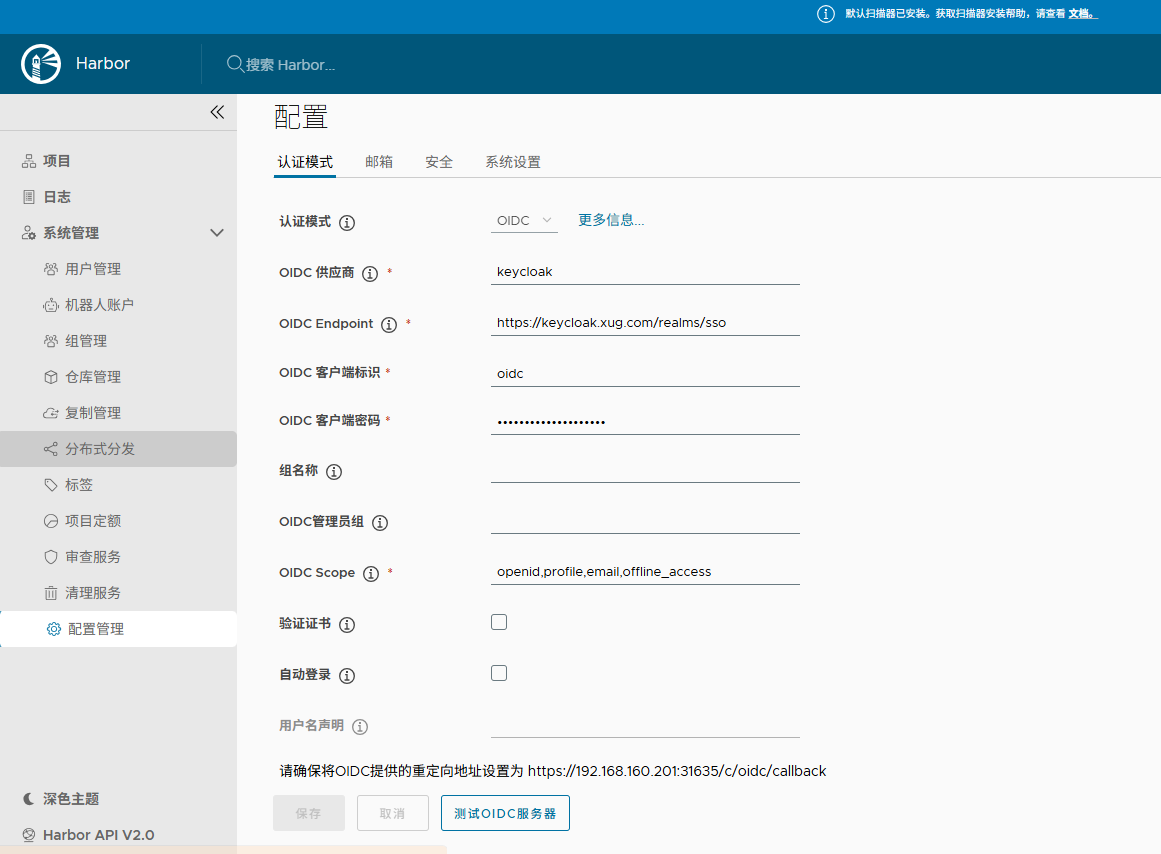Screen dimensions: 1161x854
Task: Click the 取消 button
Action: pyautogui.click(x=392, y=813)
